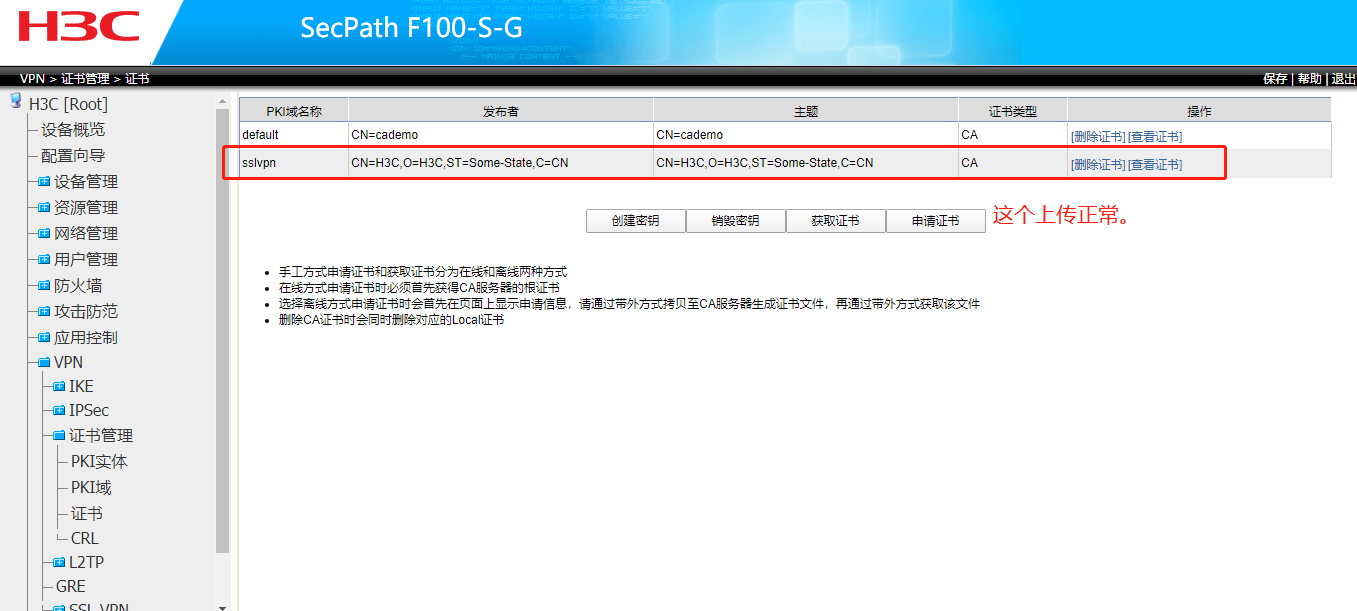Click the 主题 column header
This screenshot has width=1357, height=611.
tap(806, 111)
